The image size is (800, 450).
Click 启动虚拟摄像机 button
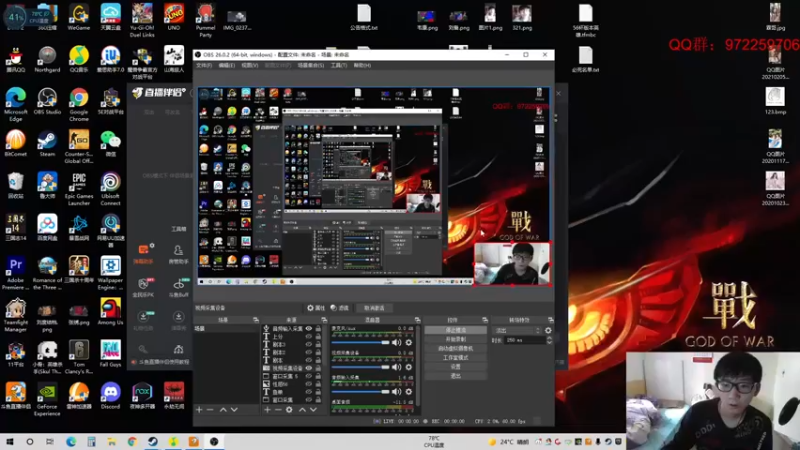pyautogui.click(x=456, y=348)
